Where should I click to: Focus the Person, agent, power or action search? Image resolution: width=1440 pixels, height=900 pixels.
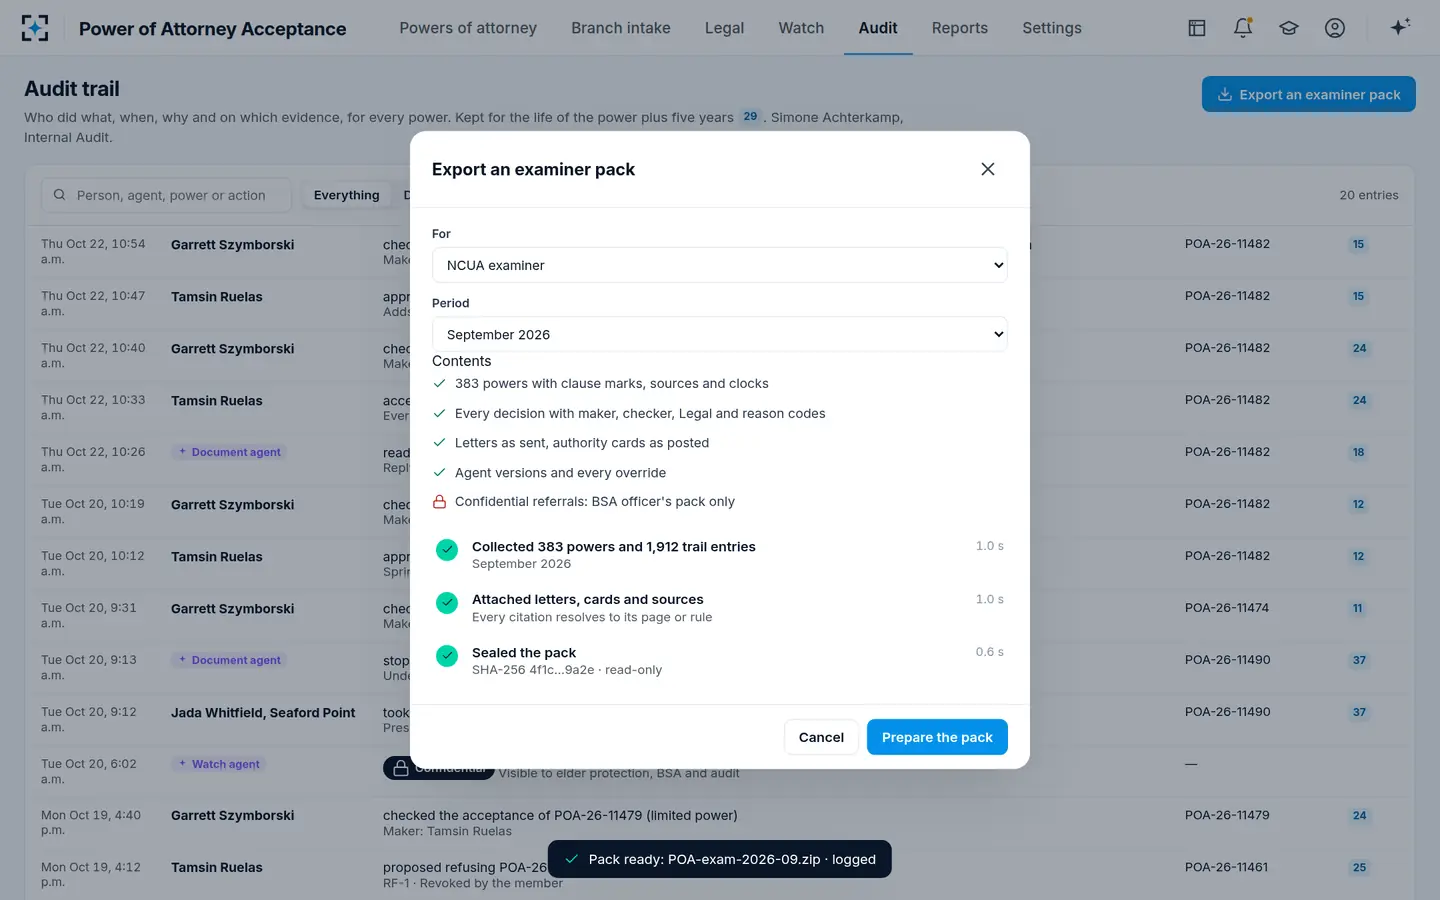pos(167,195)
